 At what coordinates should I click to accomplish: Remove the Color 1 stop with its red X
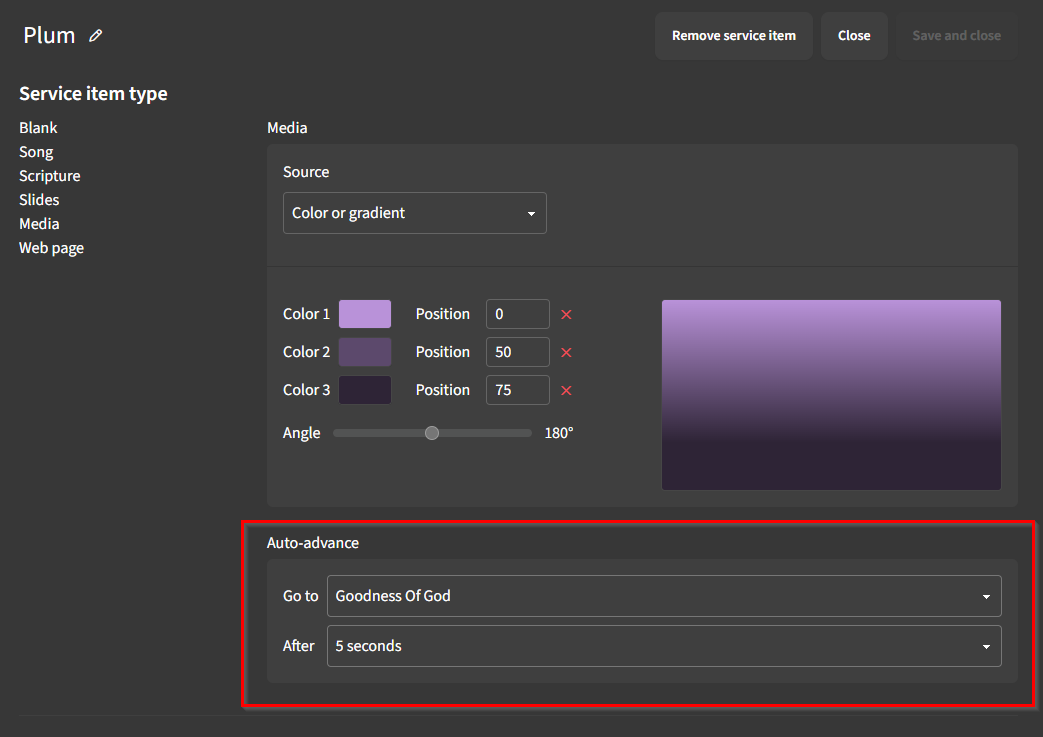(566, 313)
